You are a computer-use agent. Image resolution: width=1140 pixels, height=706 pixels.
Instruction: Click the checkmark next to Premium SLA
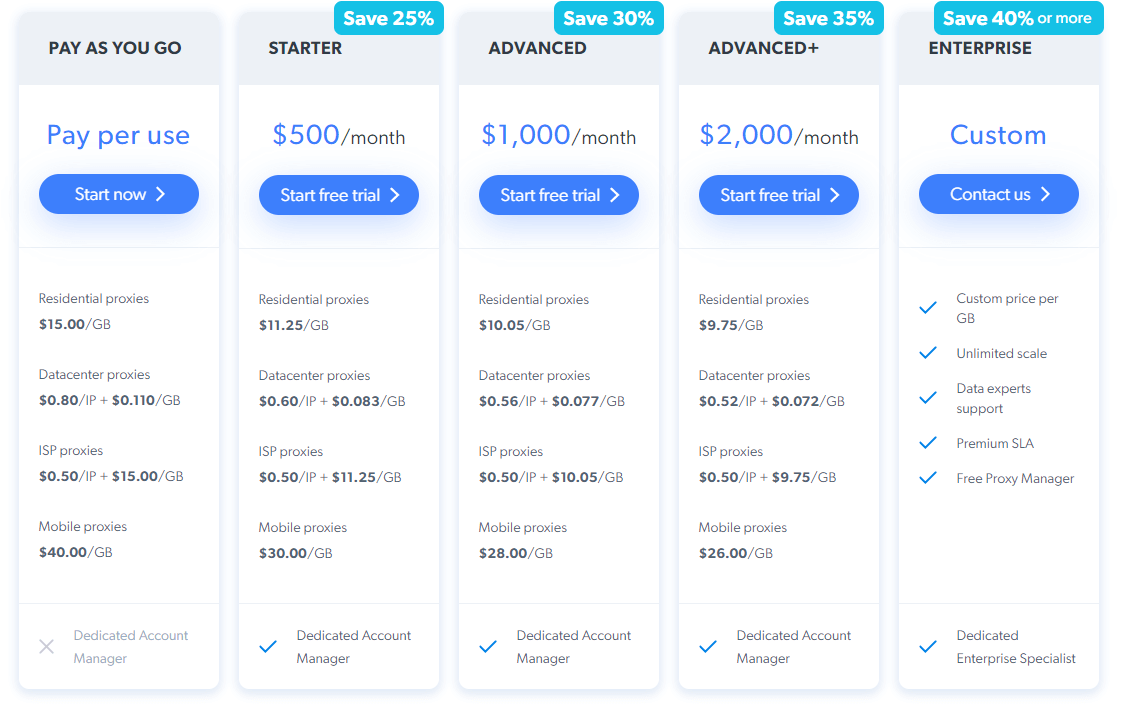click(928, 443)
